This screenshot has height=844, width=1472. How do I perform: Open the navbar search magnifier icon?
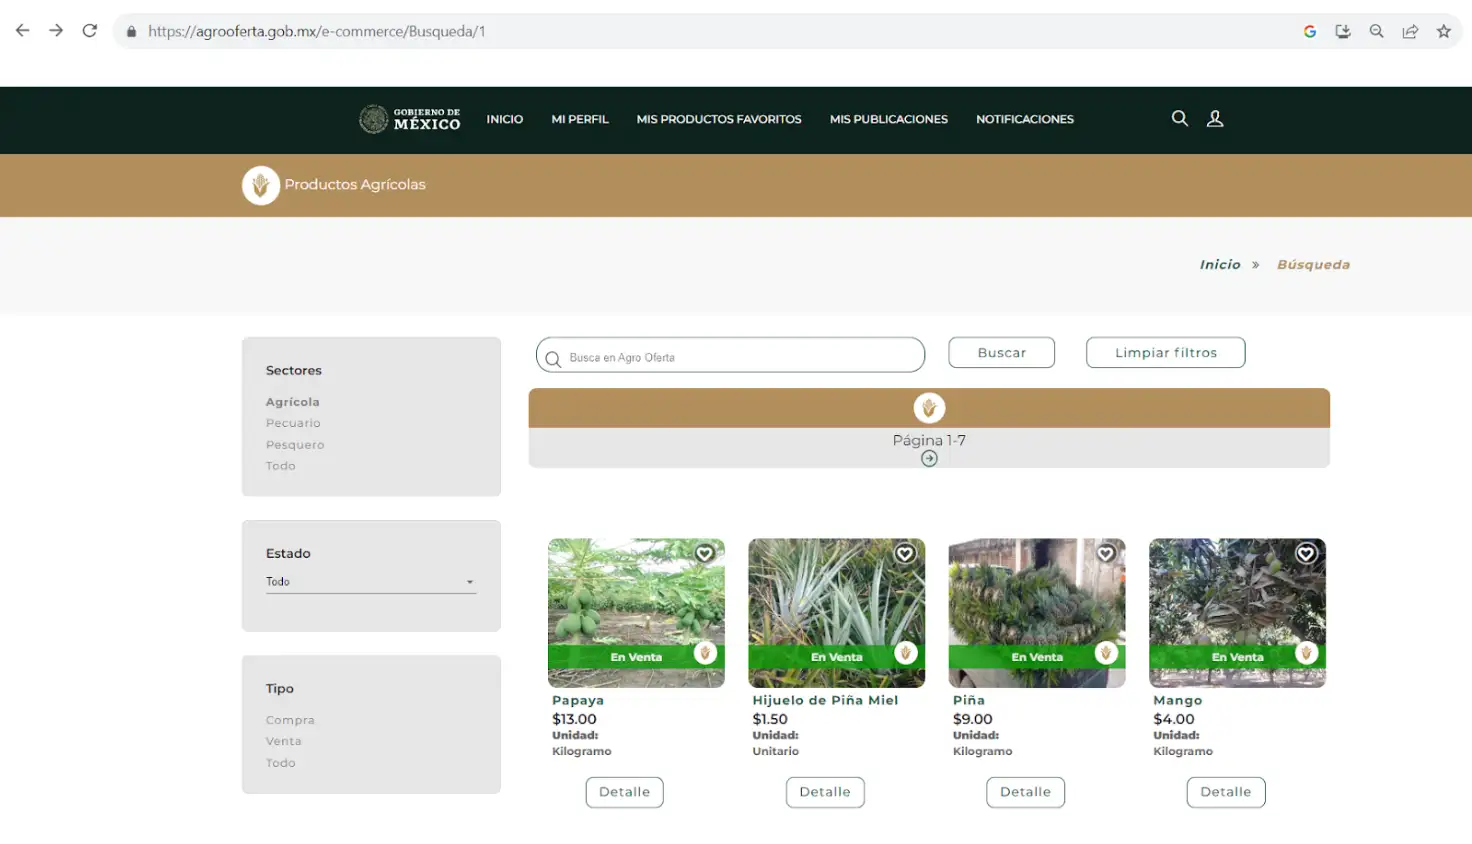pos(1179,118)
